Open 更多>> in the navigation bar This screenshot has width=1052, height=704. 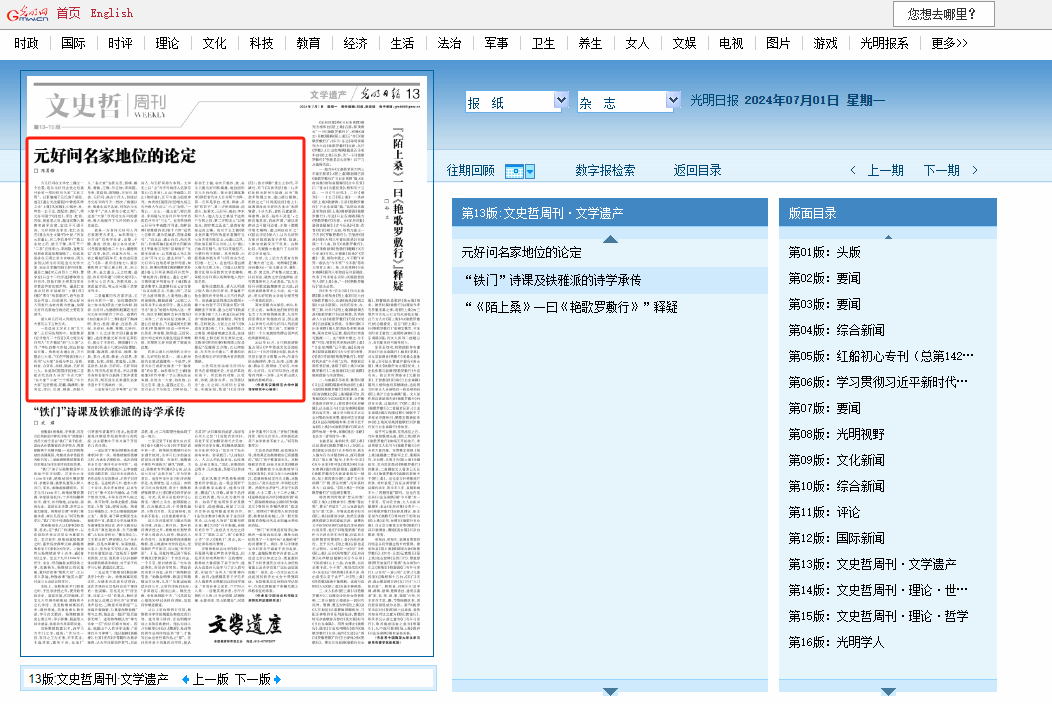click(x=949, y=43)
